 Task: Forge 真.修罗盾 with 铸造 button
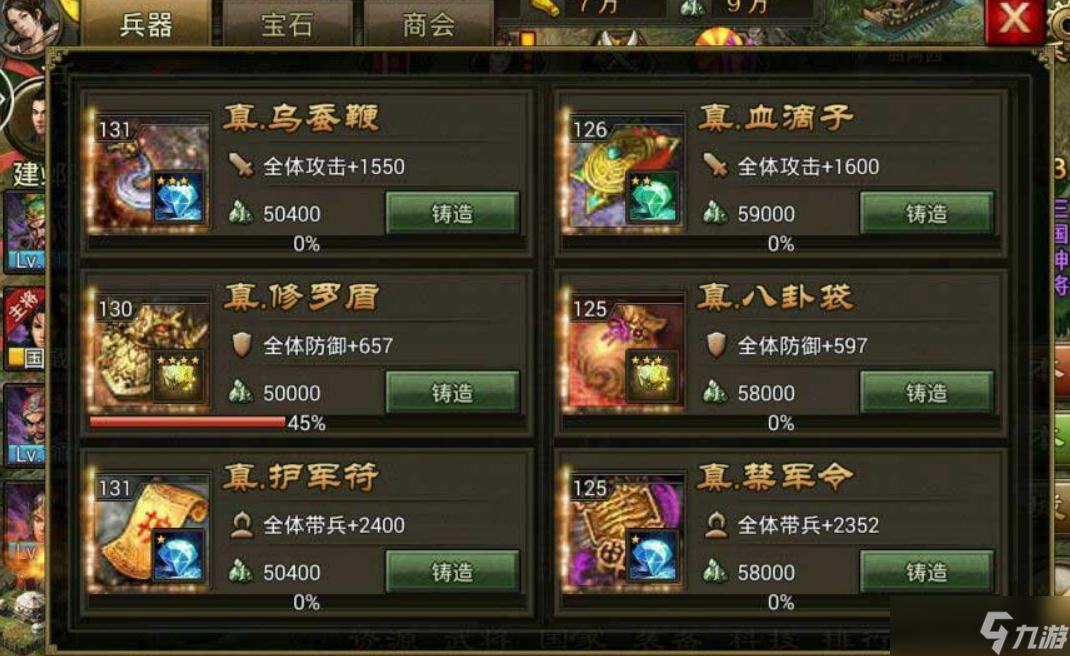pyautogui.click(x=452, y=393)
